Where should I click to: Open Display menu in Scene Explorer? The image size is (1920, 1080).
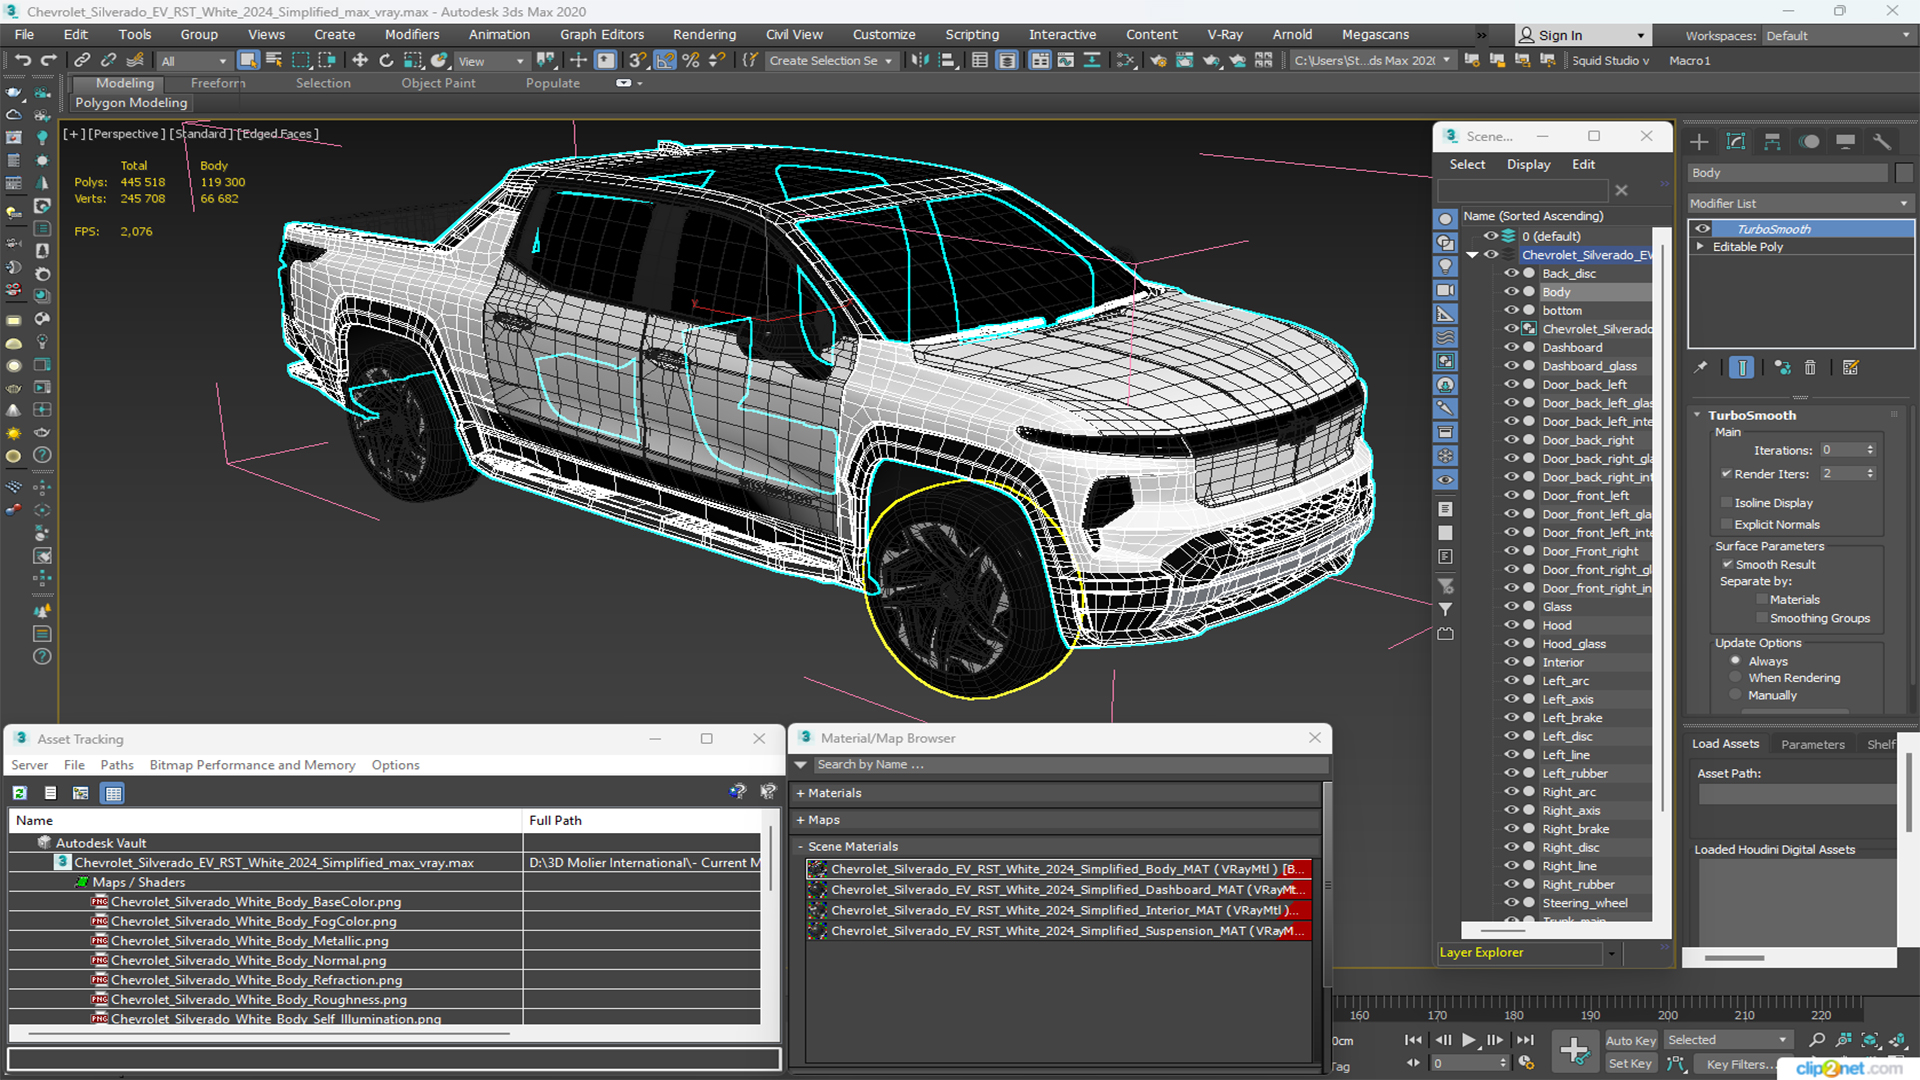(x=1528, y=164)
